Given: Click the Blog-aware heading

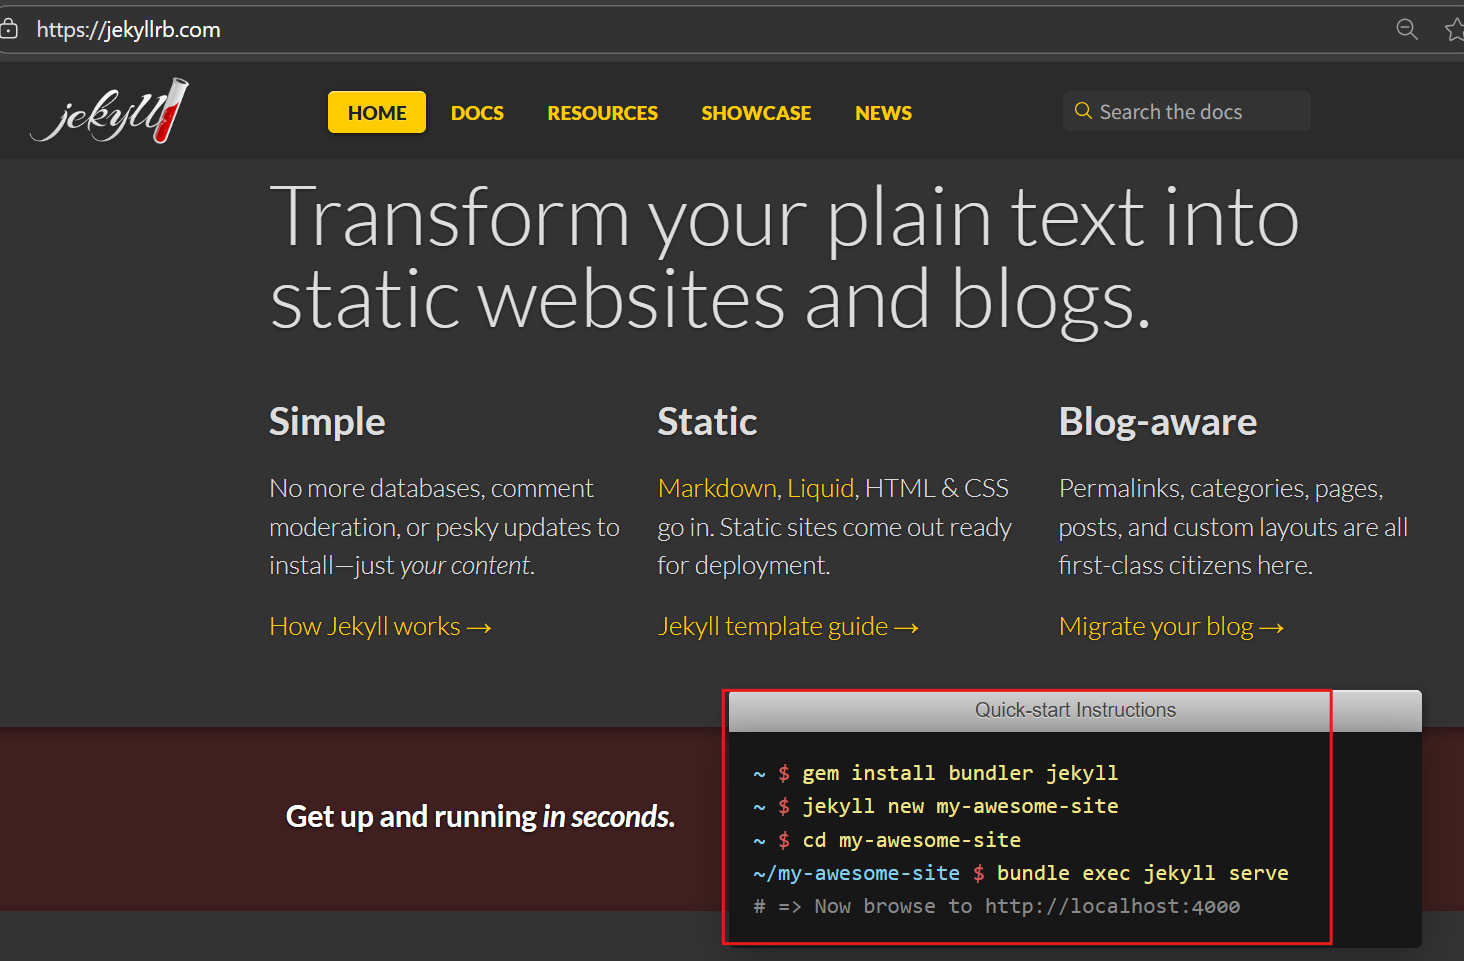Looking at the screenshot, I should pos(1158,422).
